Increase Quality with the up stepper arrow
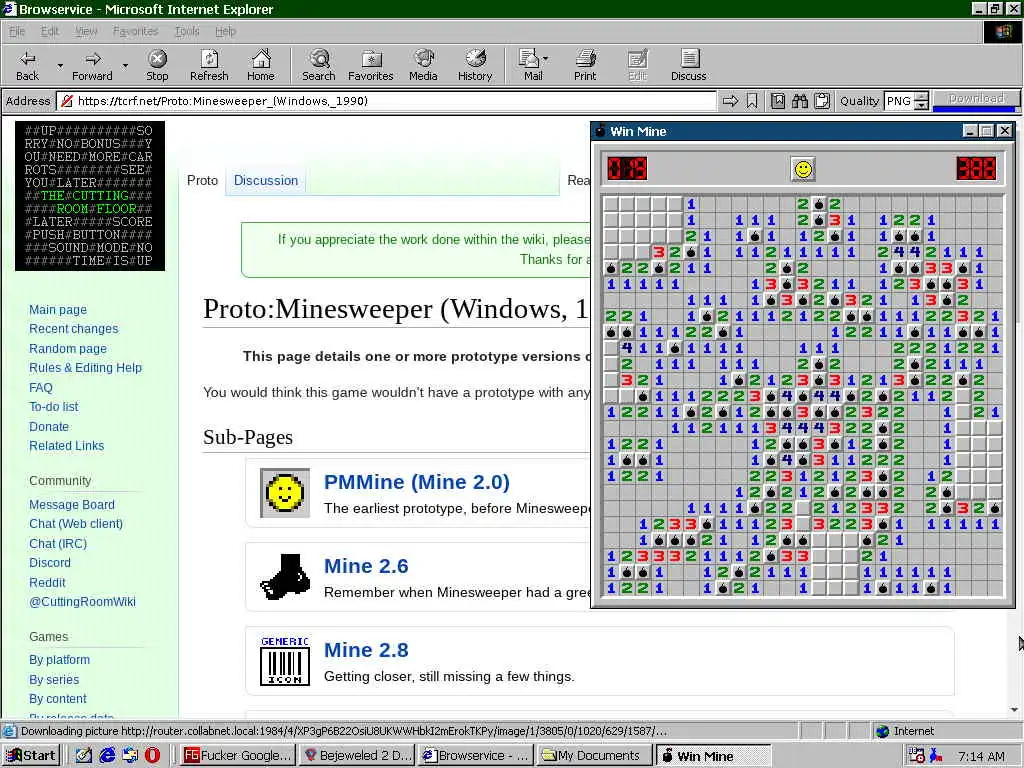This screenshot has width=1024, height=768. pos(921,97)
